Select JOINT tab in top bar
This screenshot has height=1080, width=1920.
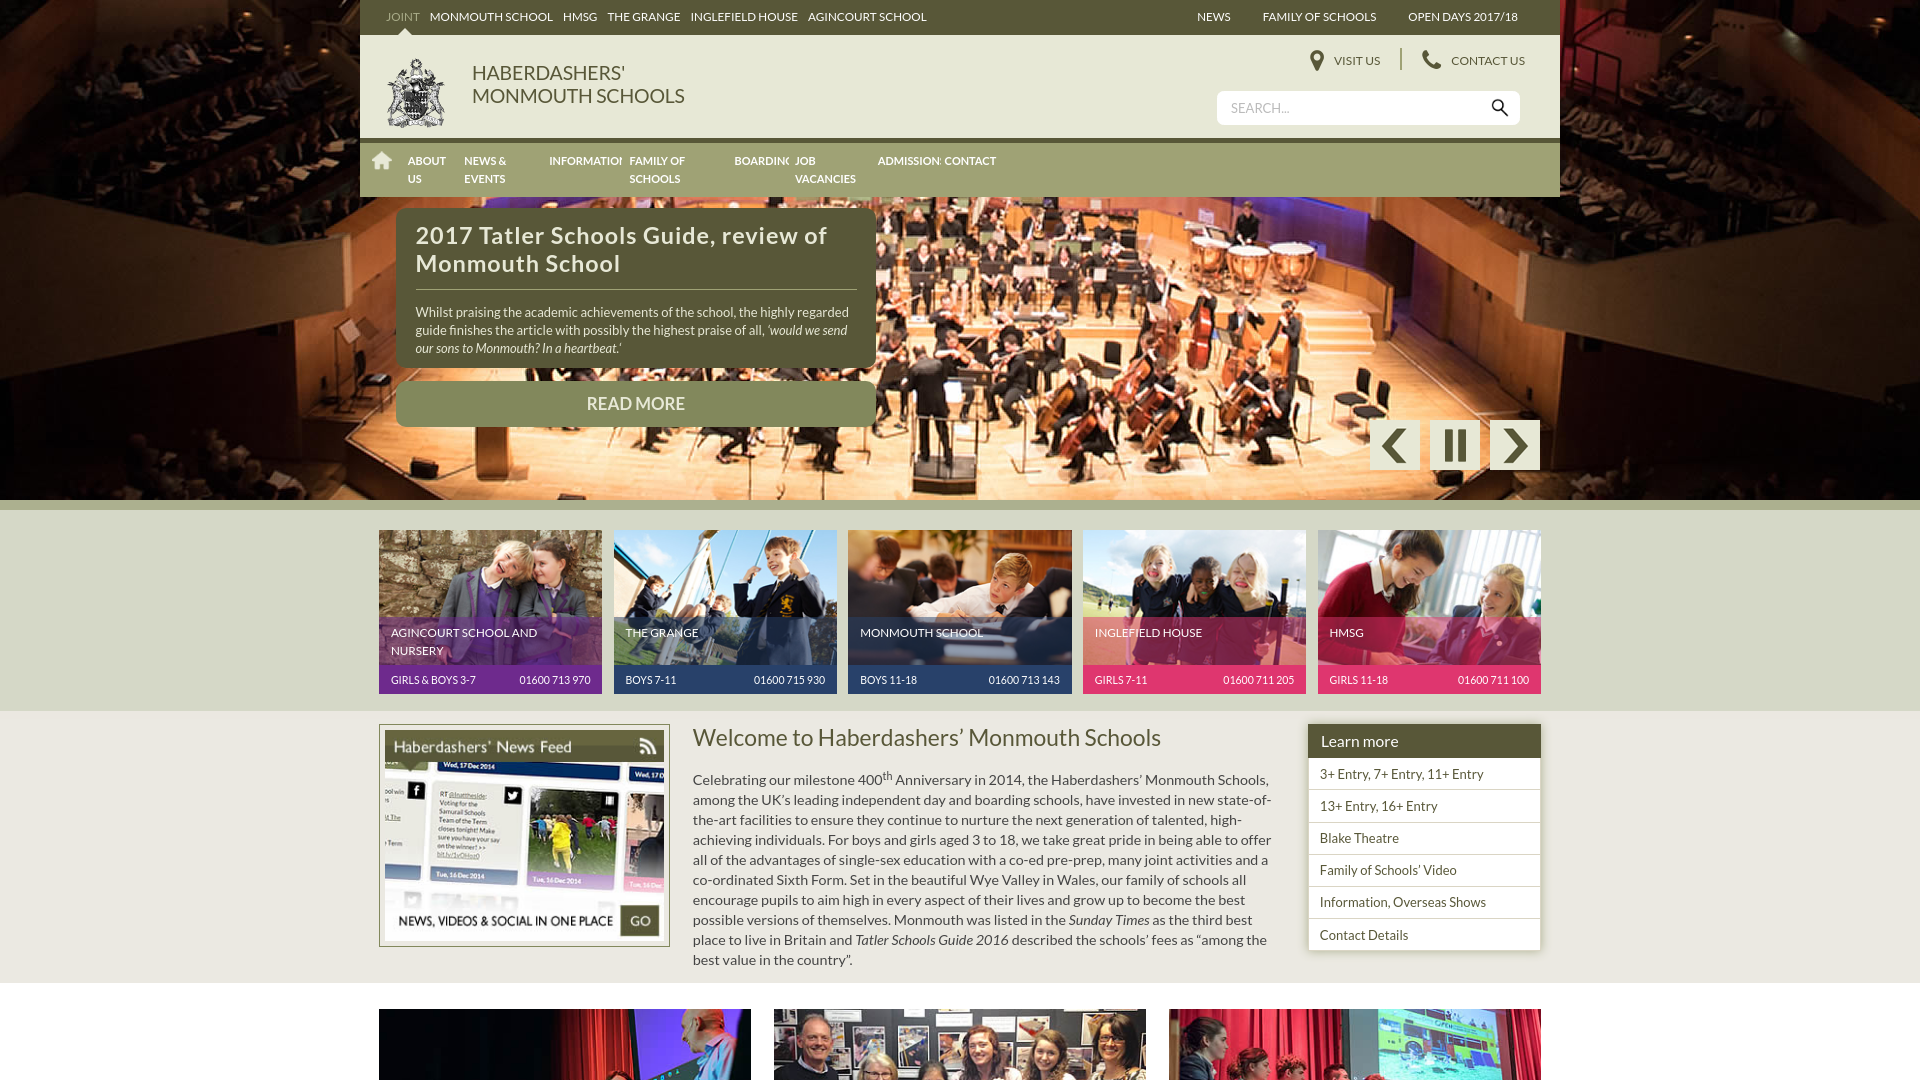[403, 17]
